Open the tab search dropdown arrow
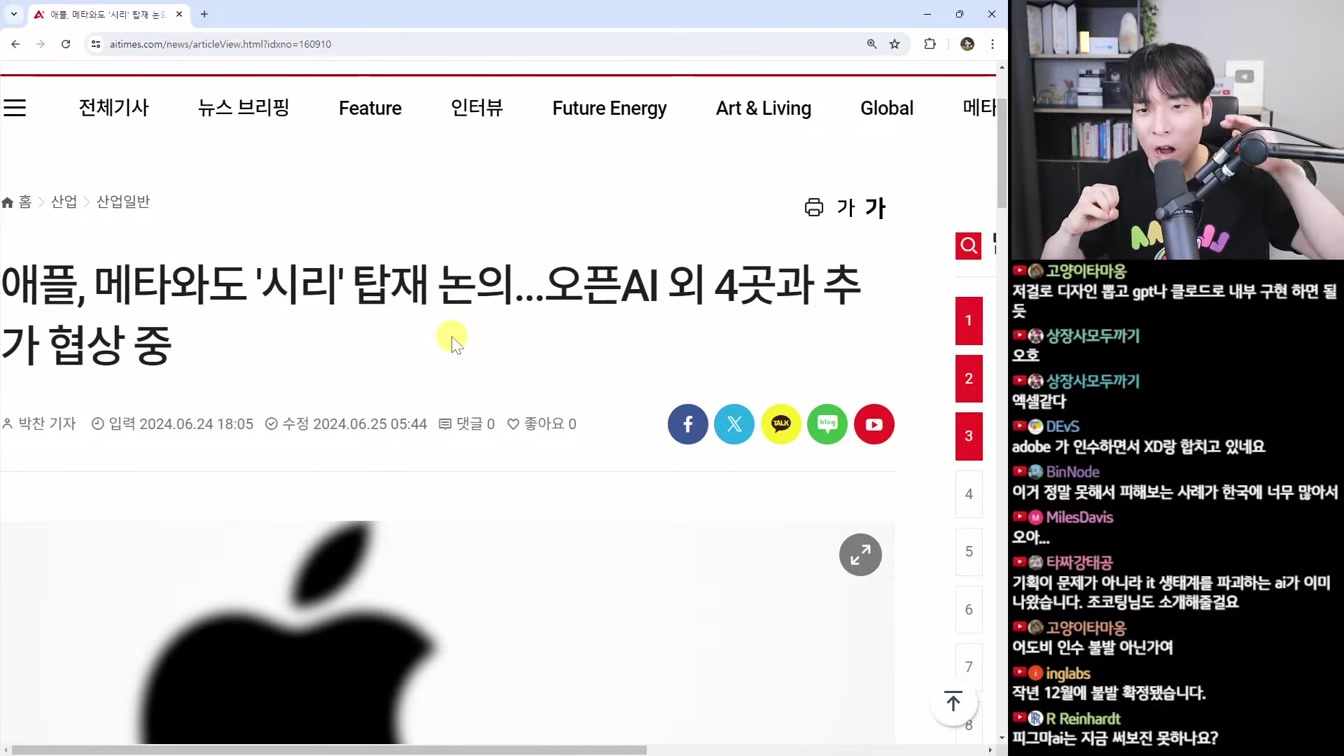This screenshot has width=1344, height=756. [13, 14]
